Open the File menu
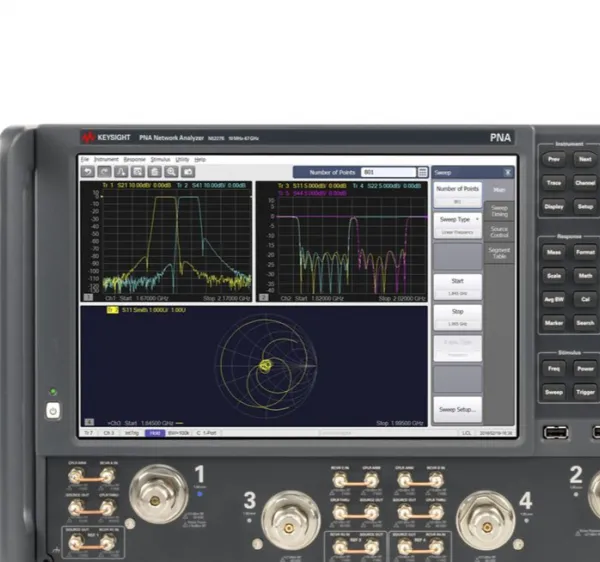The height and width of the screenshot is (562, 600). (x=85, y=160)
